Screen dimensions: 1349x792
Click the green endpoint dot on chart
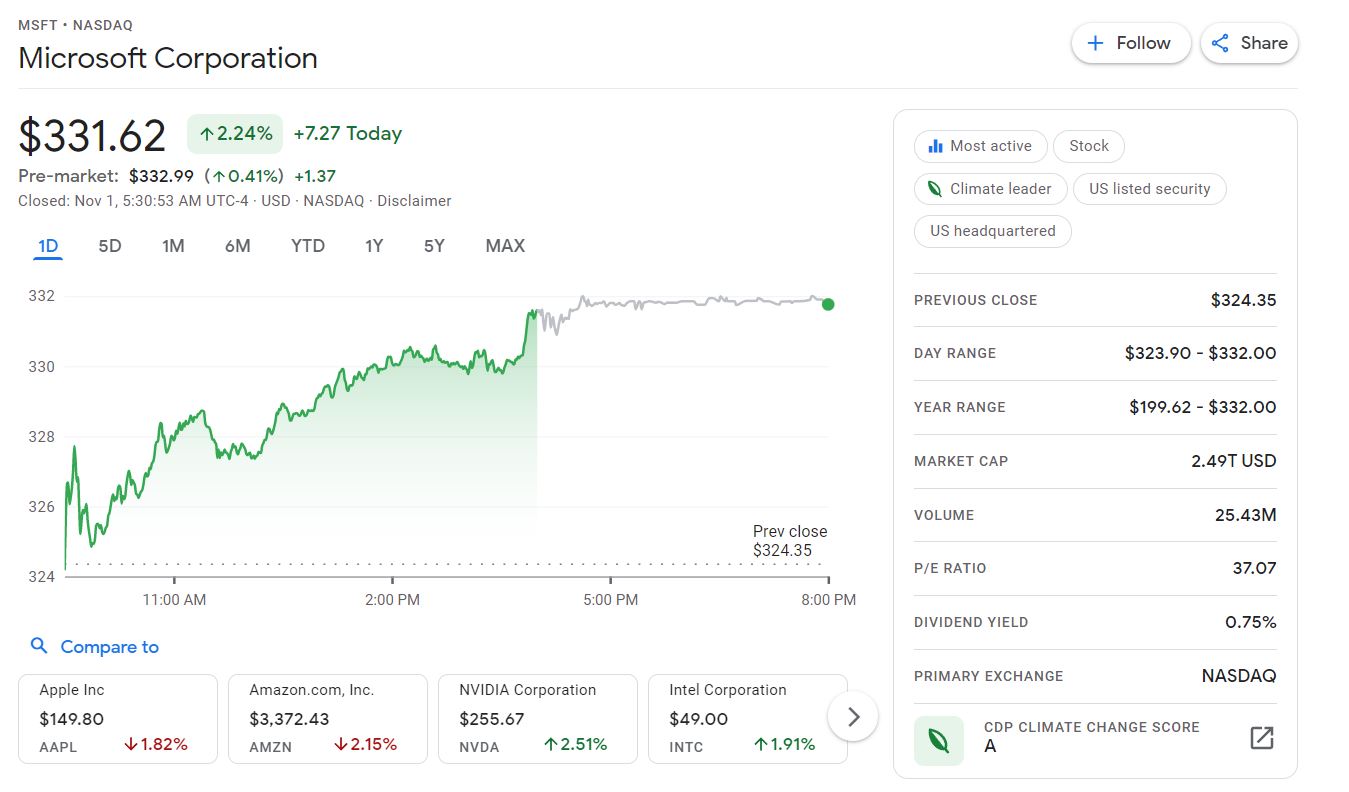828,304
